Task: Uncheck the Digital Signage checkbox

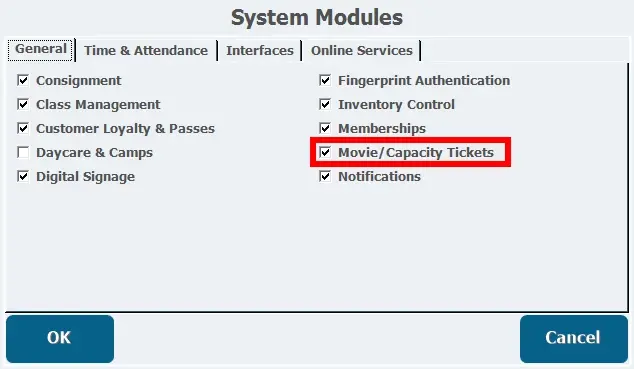Action: 23,177
